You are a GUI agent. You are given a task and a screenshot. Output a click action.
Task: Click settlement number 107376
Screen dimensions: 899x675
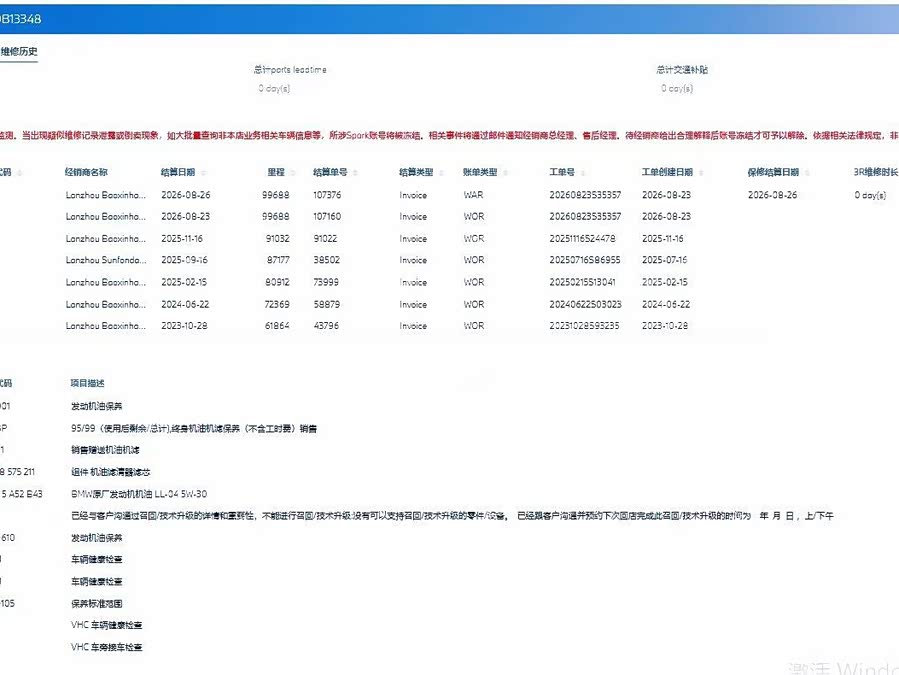327,195
